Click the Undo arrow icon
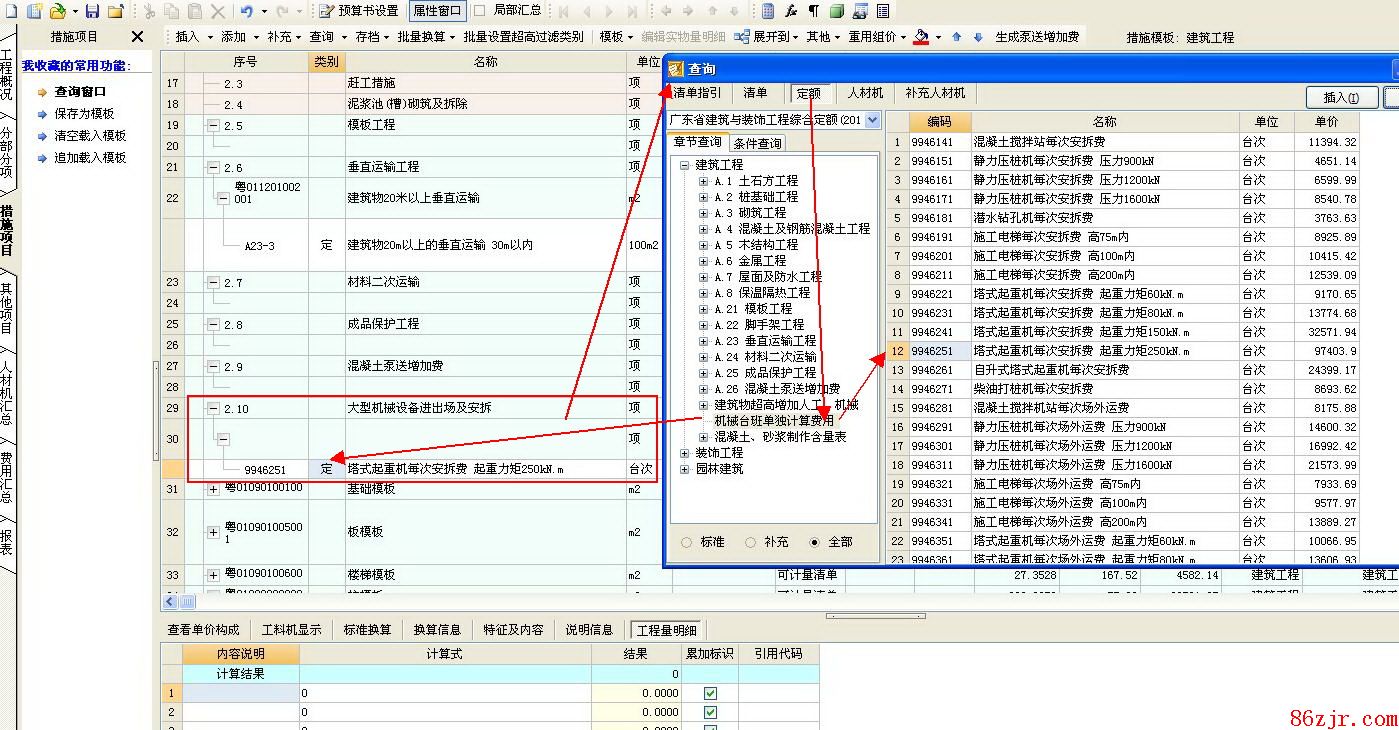Image resolution: width=1399 pixels, height=730 pixels. click(x=247, y=11)
